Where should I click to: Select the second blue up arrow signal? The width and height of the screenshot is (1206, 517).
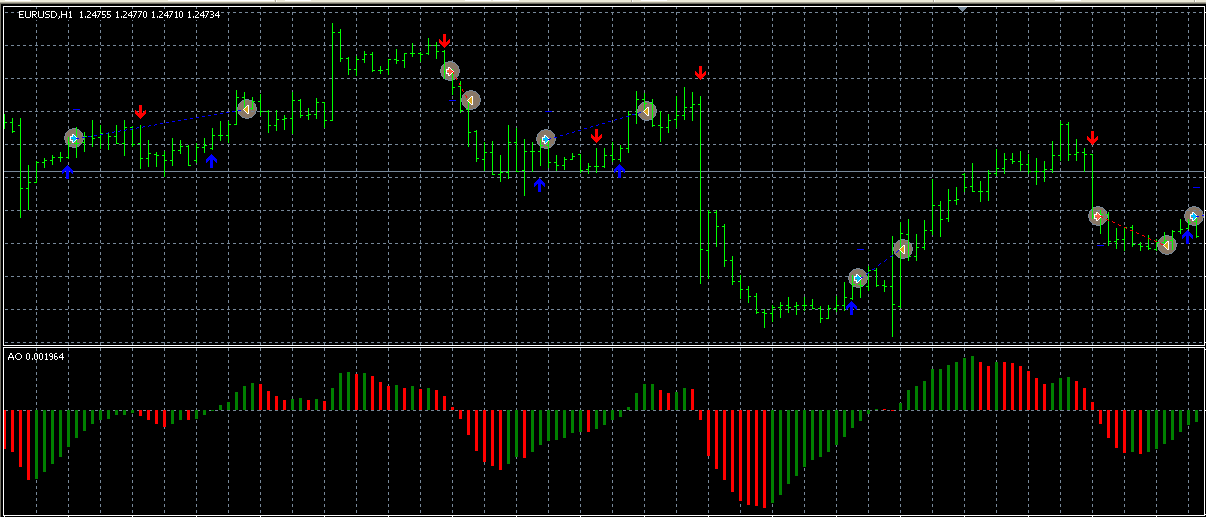(x=211, y=160)
